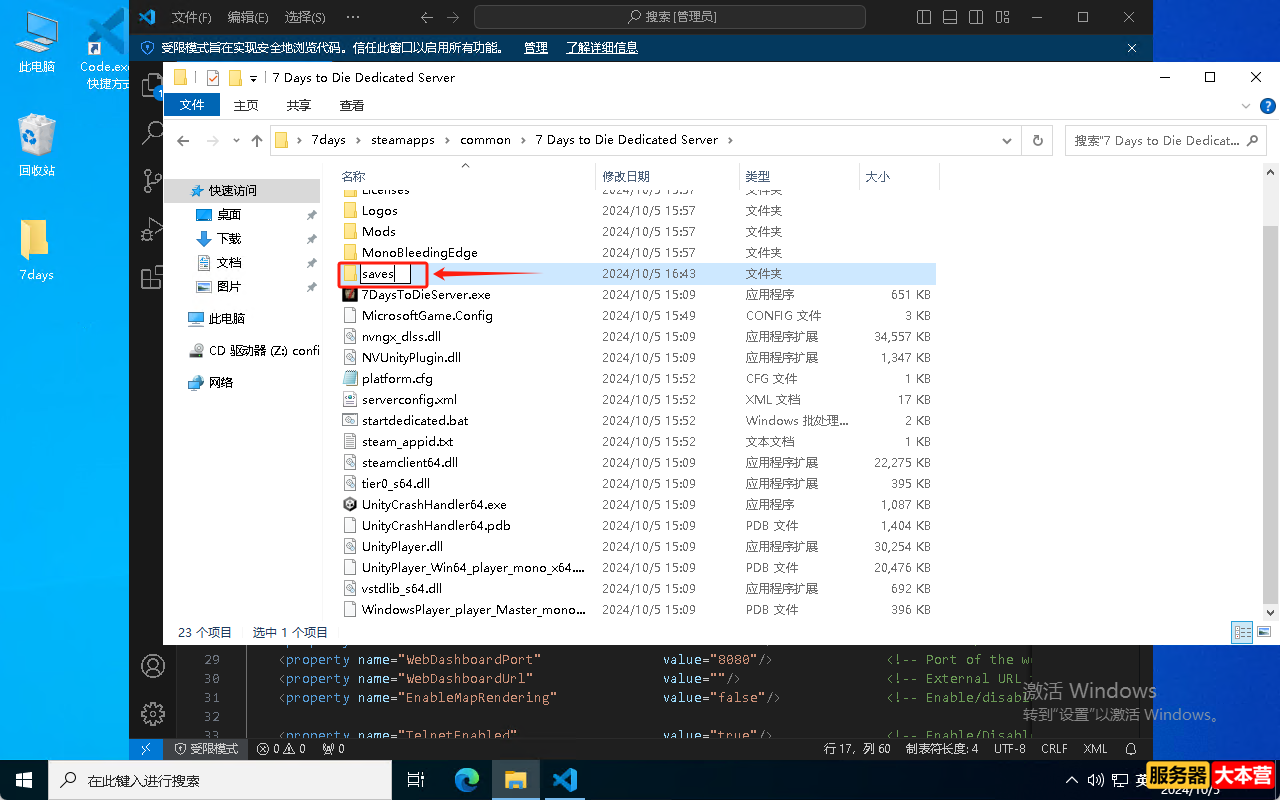Open the Manage gear icon in VS Code
The width and height of the screenshot is (1280, 800).
point(153,713)
